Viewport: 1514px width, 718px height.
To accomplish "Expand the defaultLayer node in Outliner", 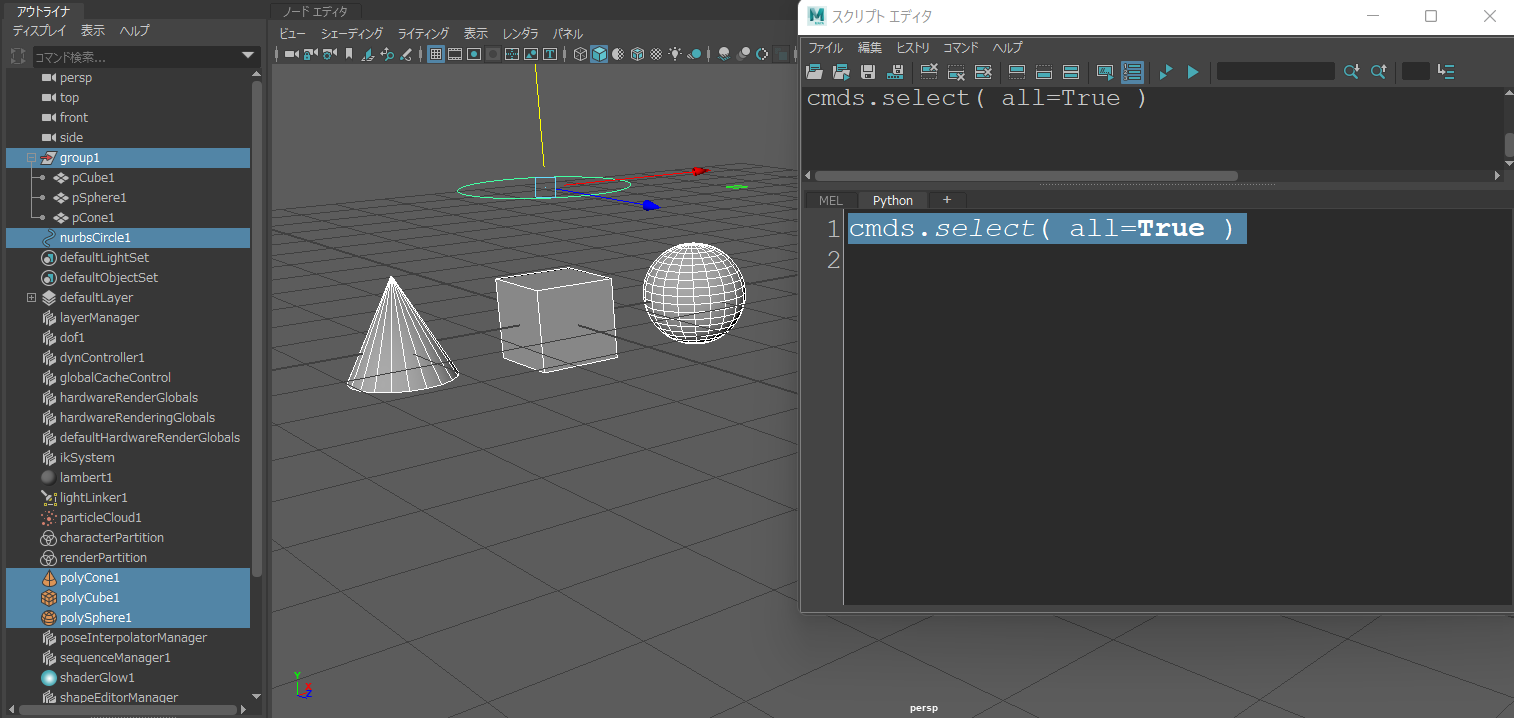I will [31, 298].
